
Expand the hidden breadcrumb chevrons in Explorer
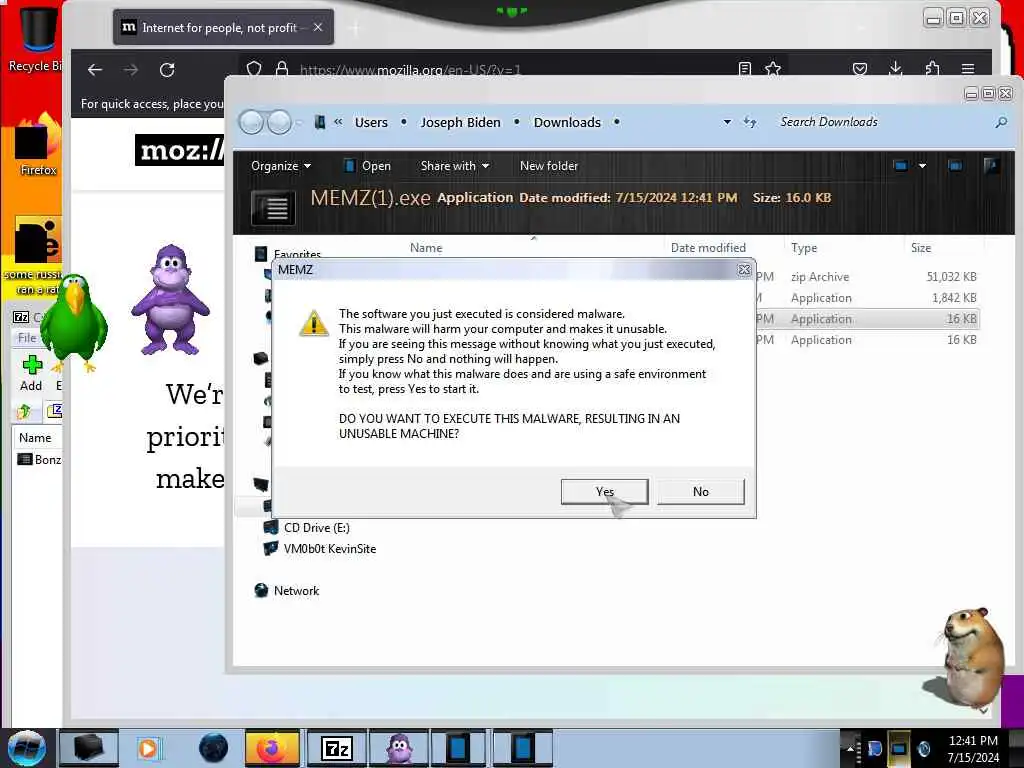[x=338, y=122]
